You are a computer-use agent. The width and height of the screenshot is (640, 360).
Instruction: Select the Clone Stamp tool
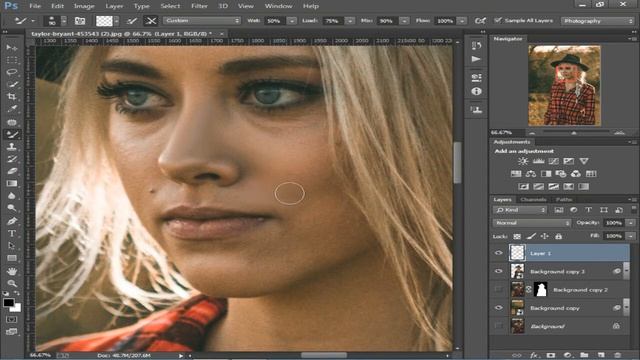[12, 146]
